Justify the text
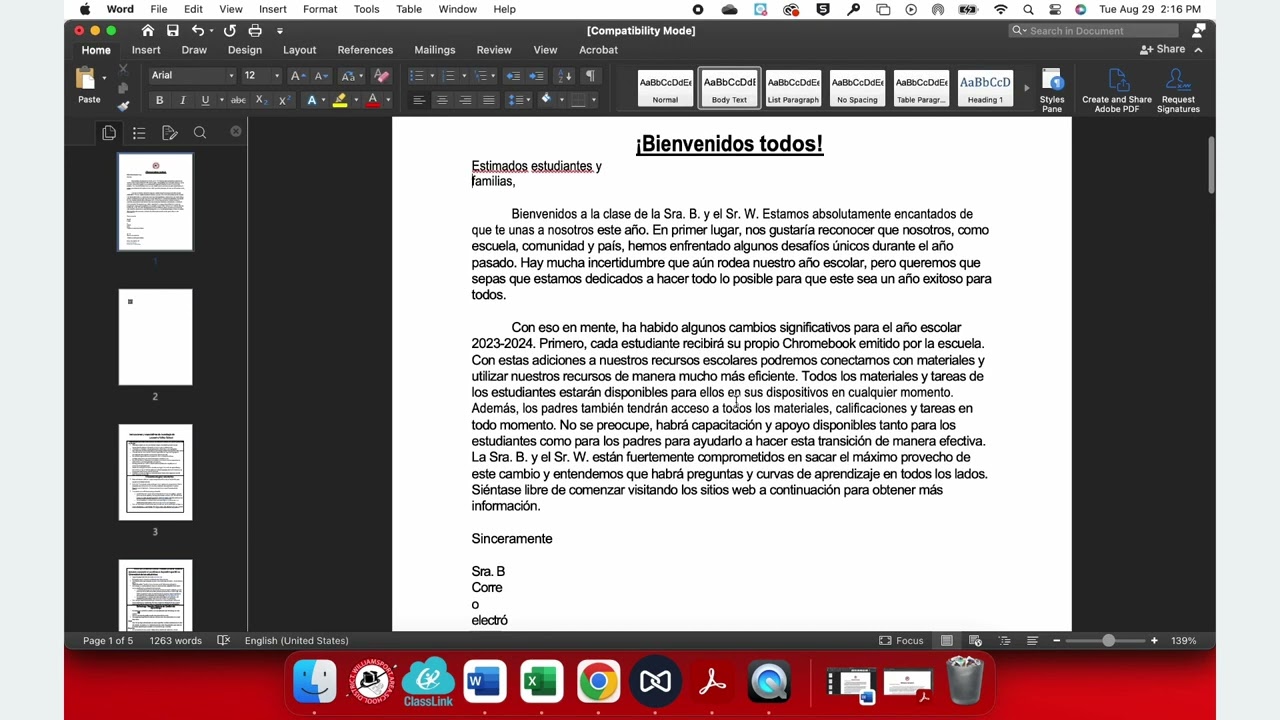 (x=488, y=100)
